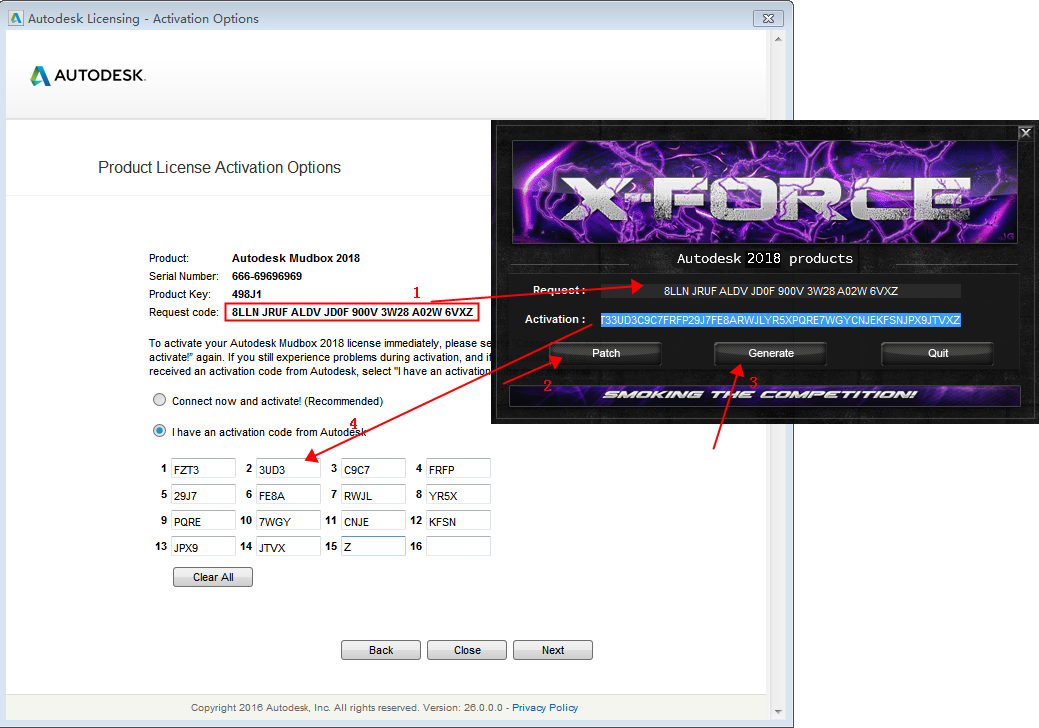Click activation code field 1 containing FZT3
Screen dimensions: 1039x728
(203, 469)
